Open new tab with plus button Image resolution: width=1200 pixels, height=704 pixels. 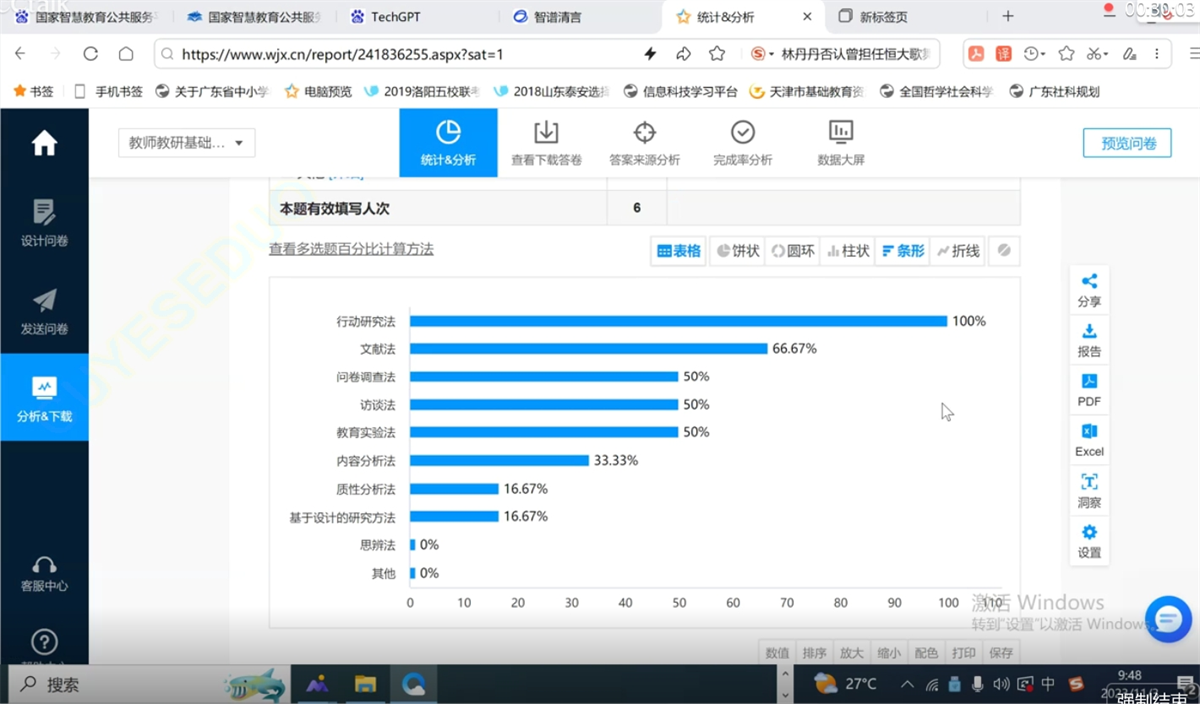point(1008,16)
